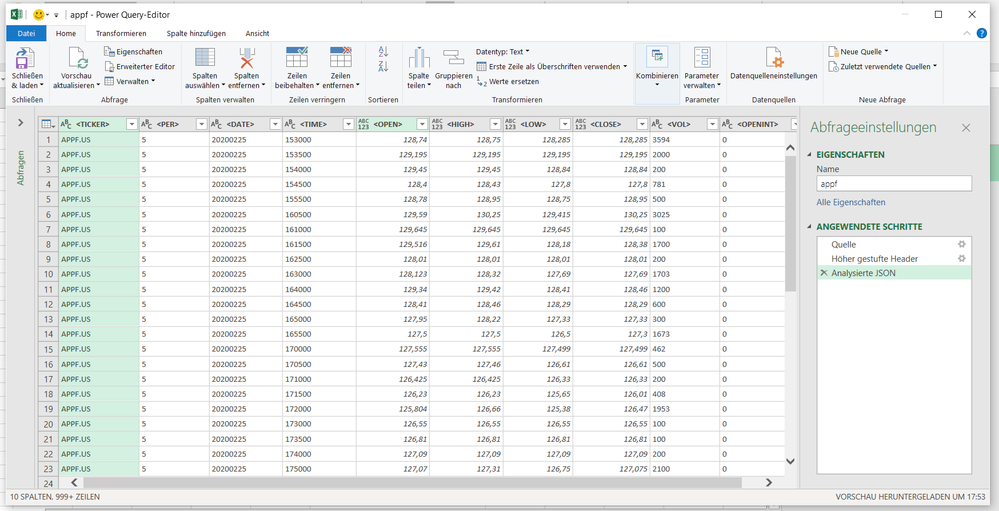The width and height of the screenshot is (999, 511).
Task: Click the Schließen & laden icon
Action: point(27,59)
